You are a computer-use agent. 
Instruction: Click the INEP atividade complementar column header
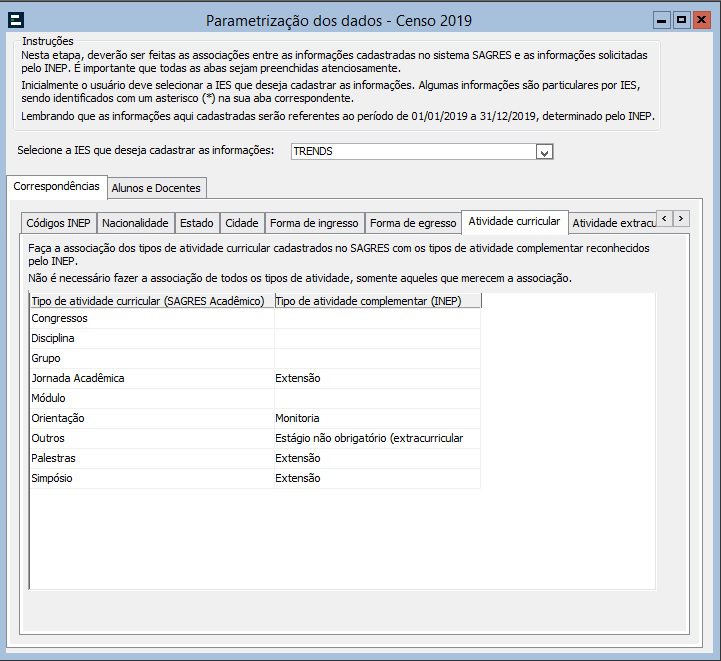(377, 301)
